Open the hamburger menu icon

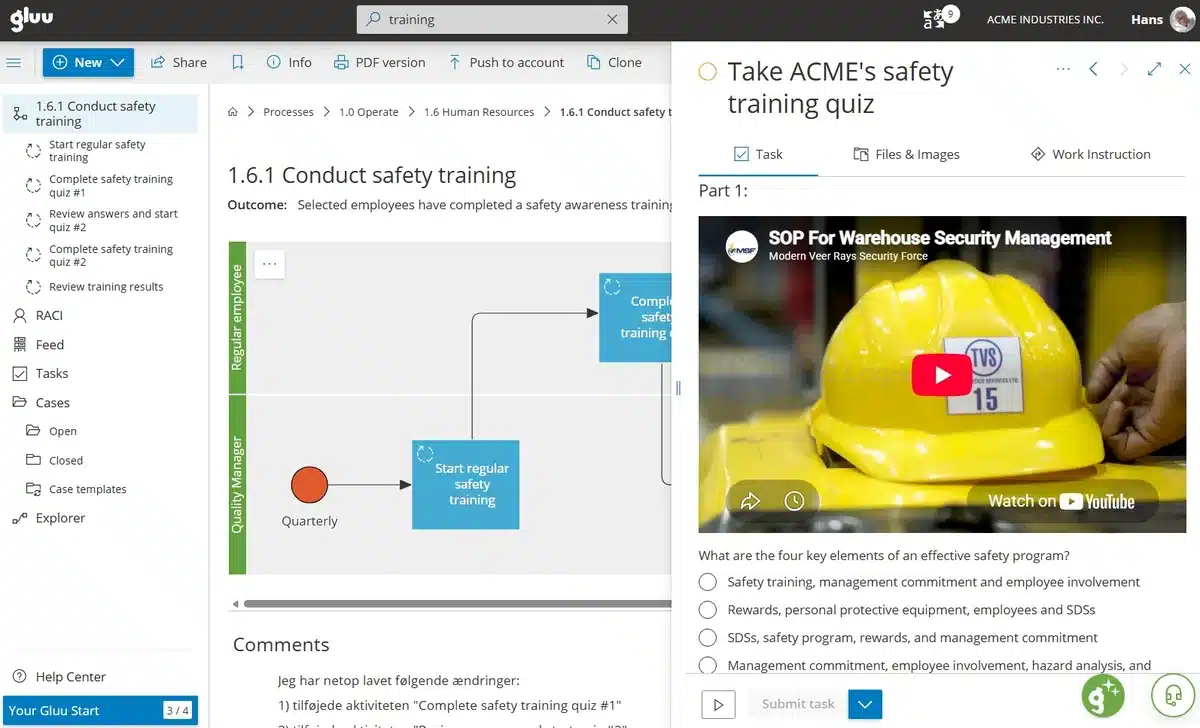14,62
